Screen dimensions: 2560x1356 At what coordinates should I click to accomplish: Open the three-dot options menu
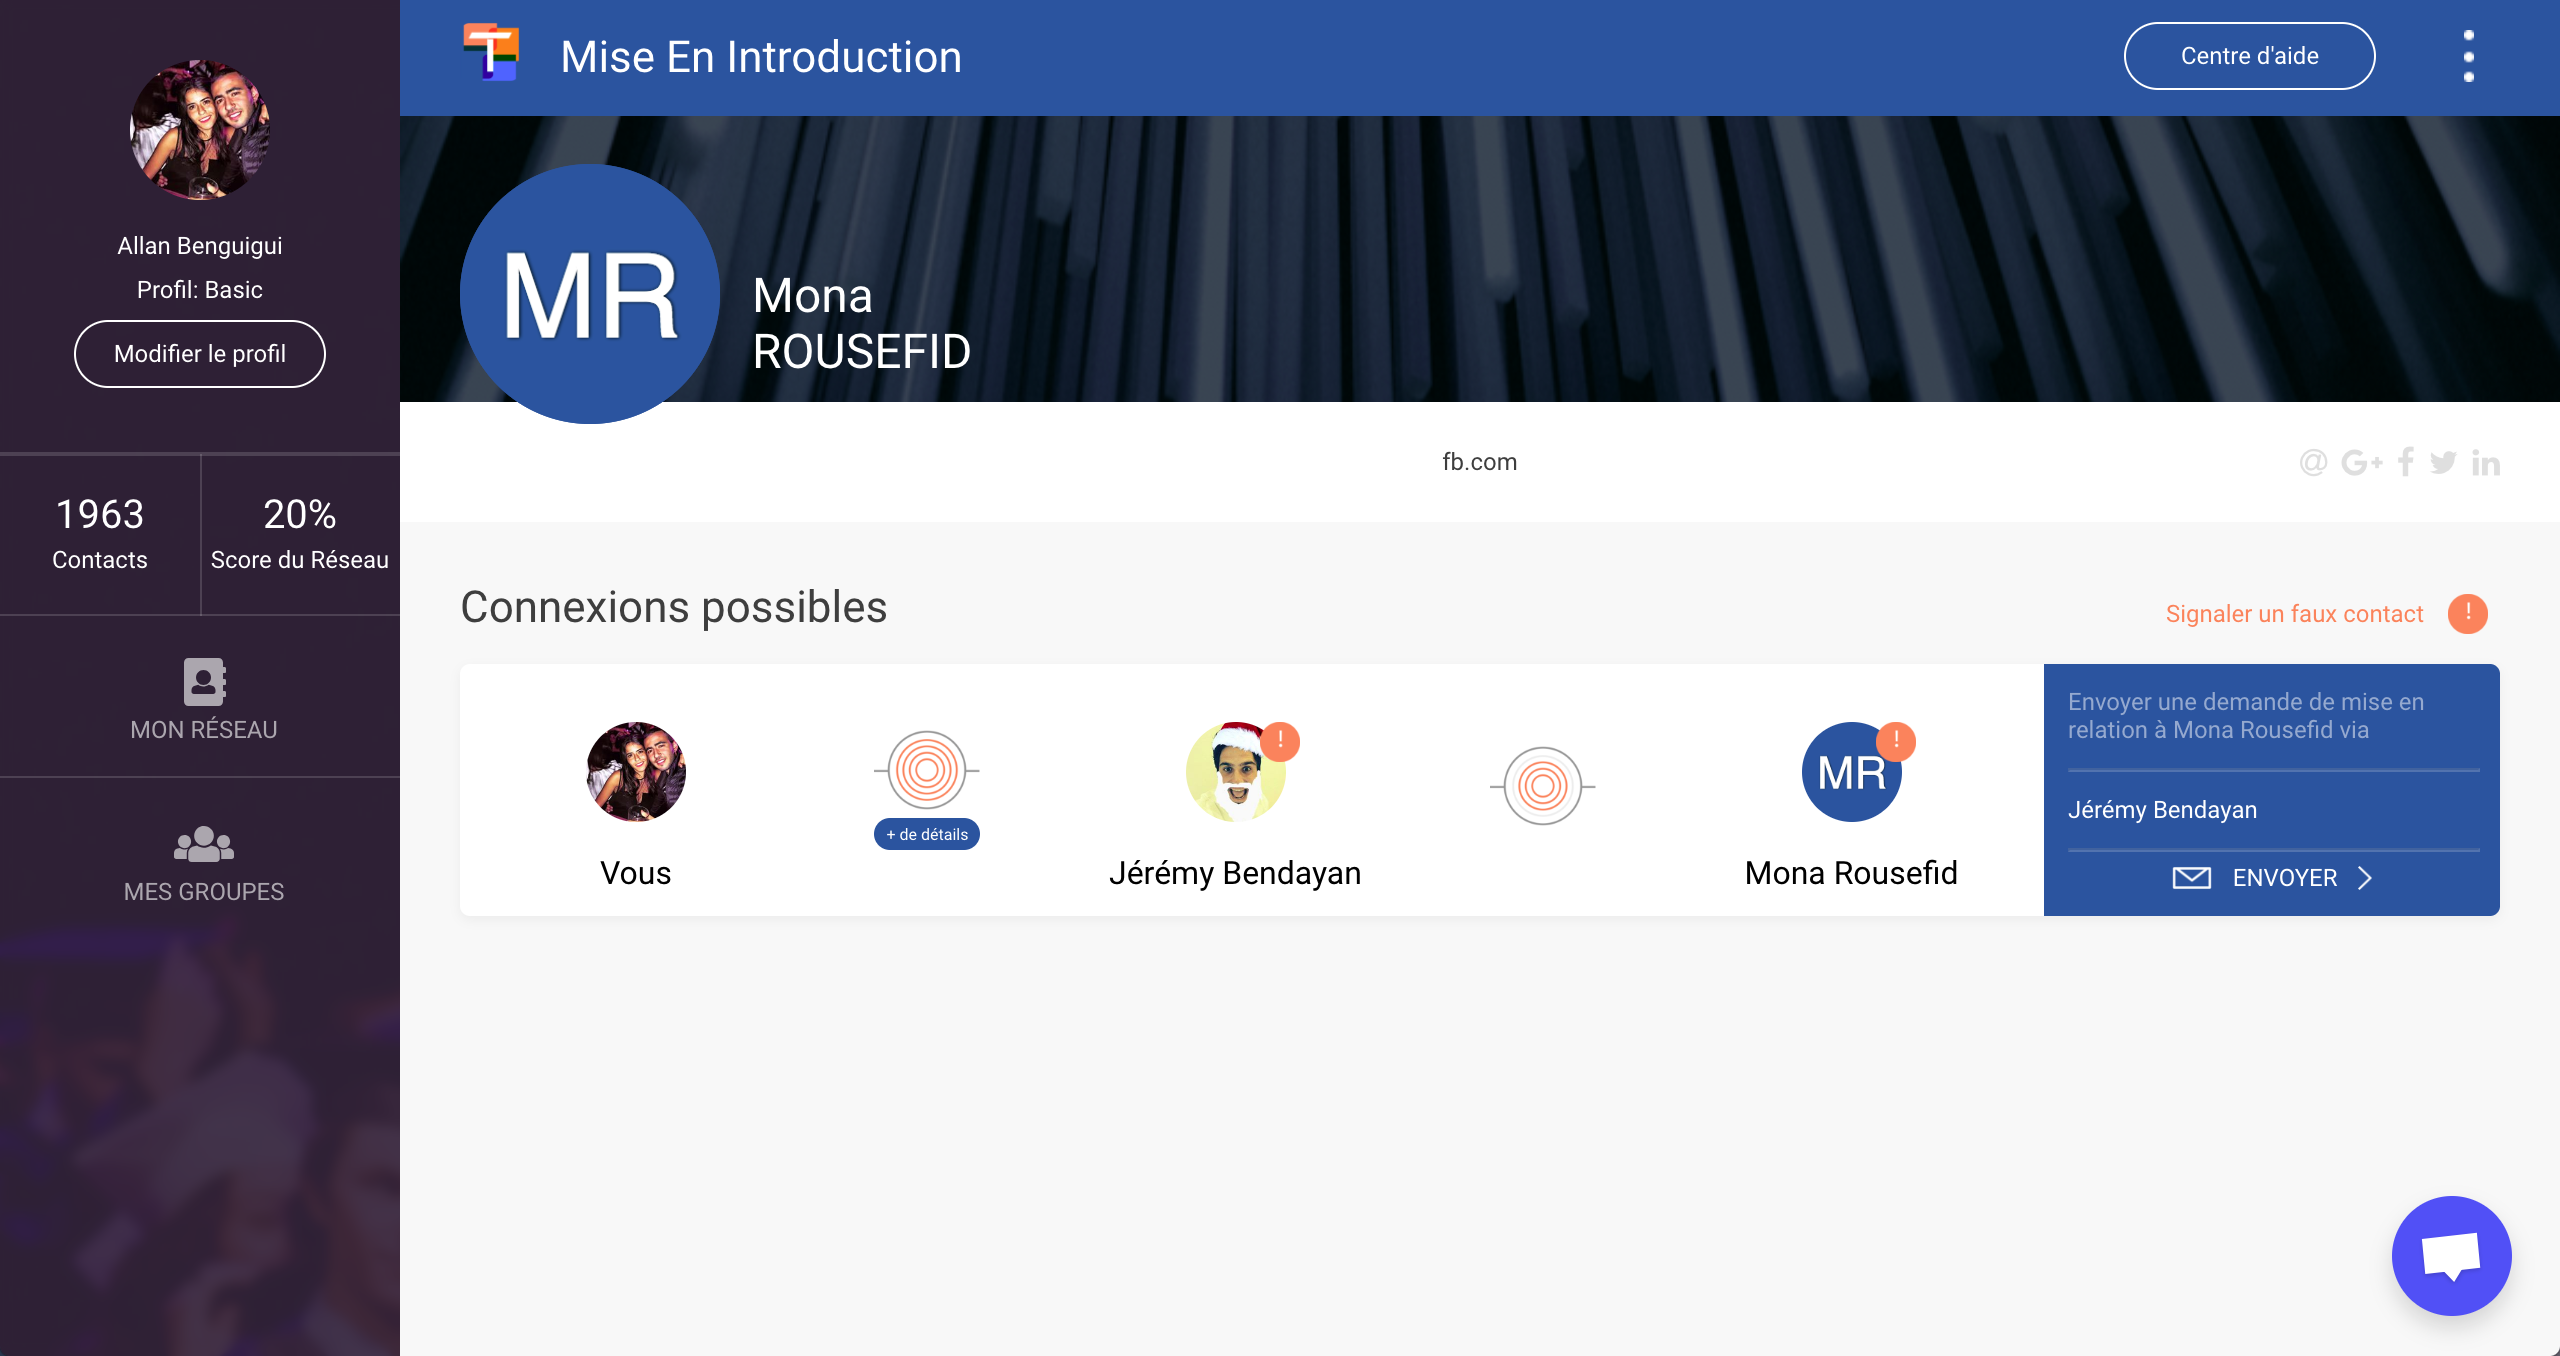point(2468,56)
